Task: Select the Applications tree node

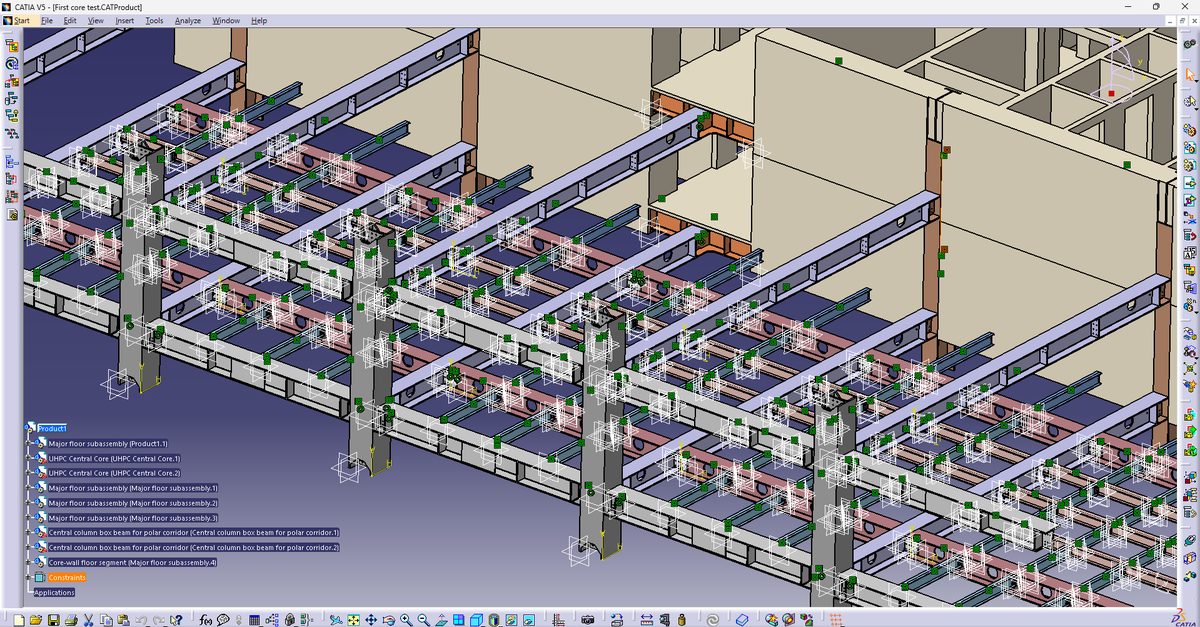Action: tap(55, 593)
